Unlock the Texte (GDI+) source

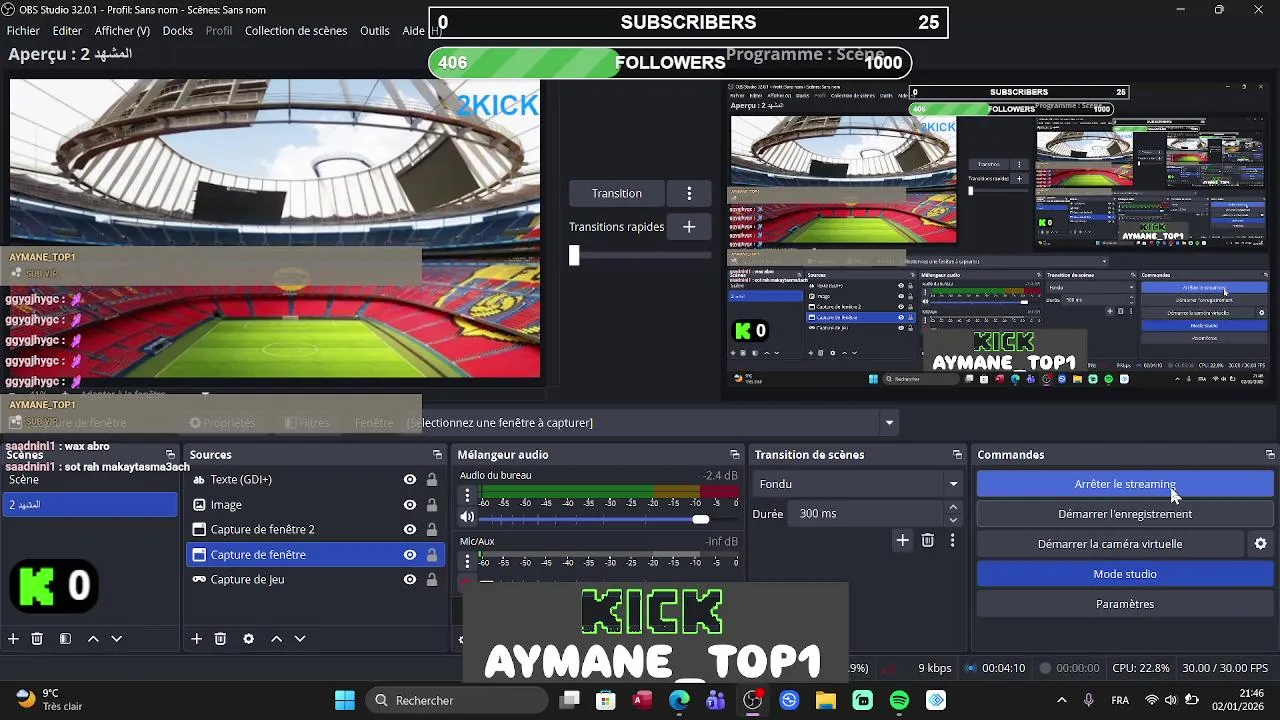(432, 480)
